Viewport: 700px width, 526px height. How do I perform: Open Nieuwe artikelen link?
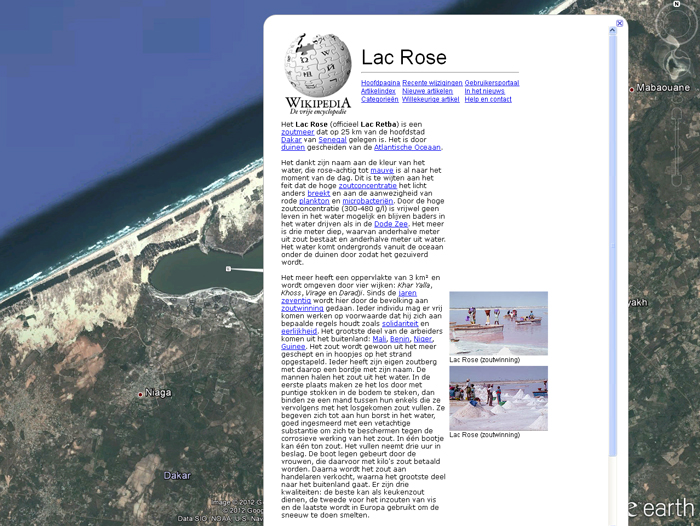click(427, 91)
